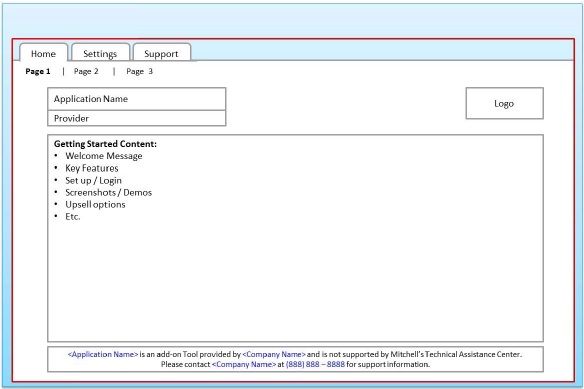Select the Welcome Message bullet item
The width and height of the screenshot is (584, 389).
tap(104, 156)
